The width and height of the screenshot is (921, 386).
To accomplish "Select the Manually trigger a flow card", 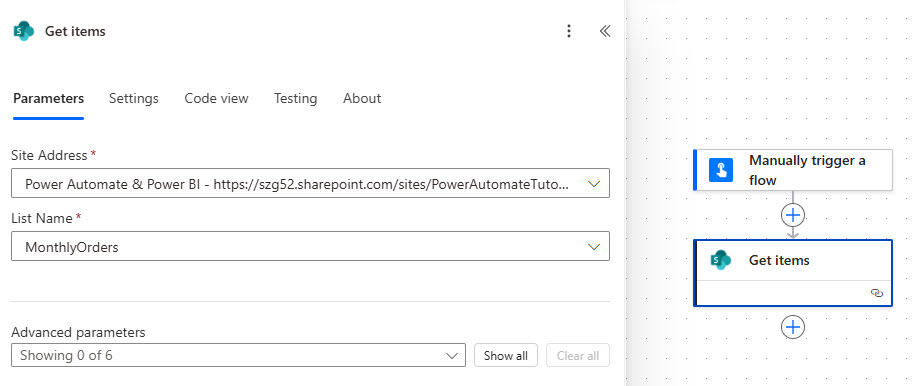I will click(x=793, y=170).
